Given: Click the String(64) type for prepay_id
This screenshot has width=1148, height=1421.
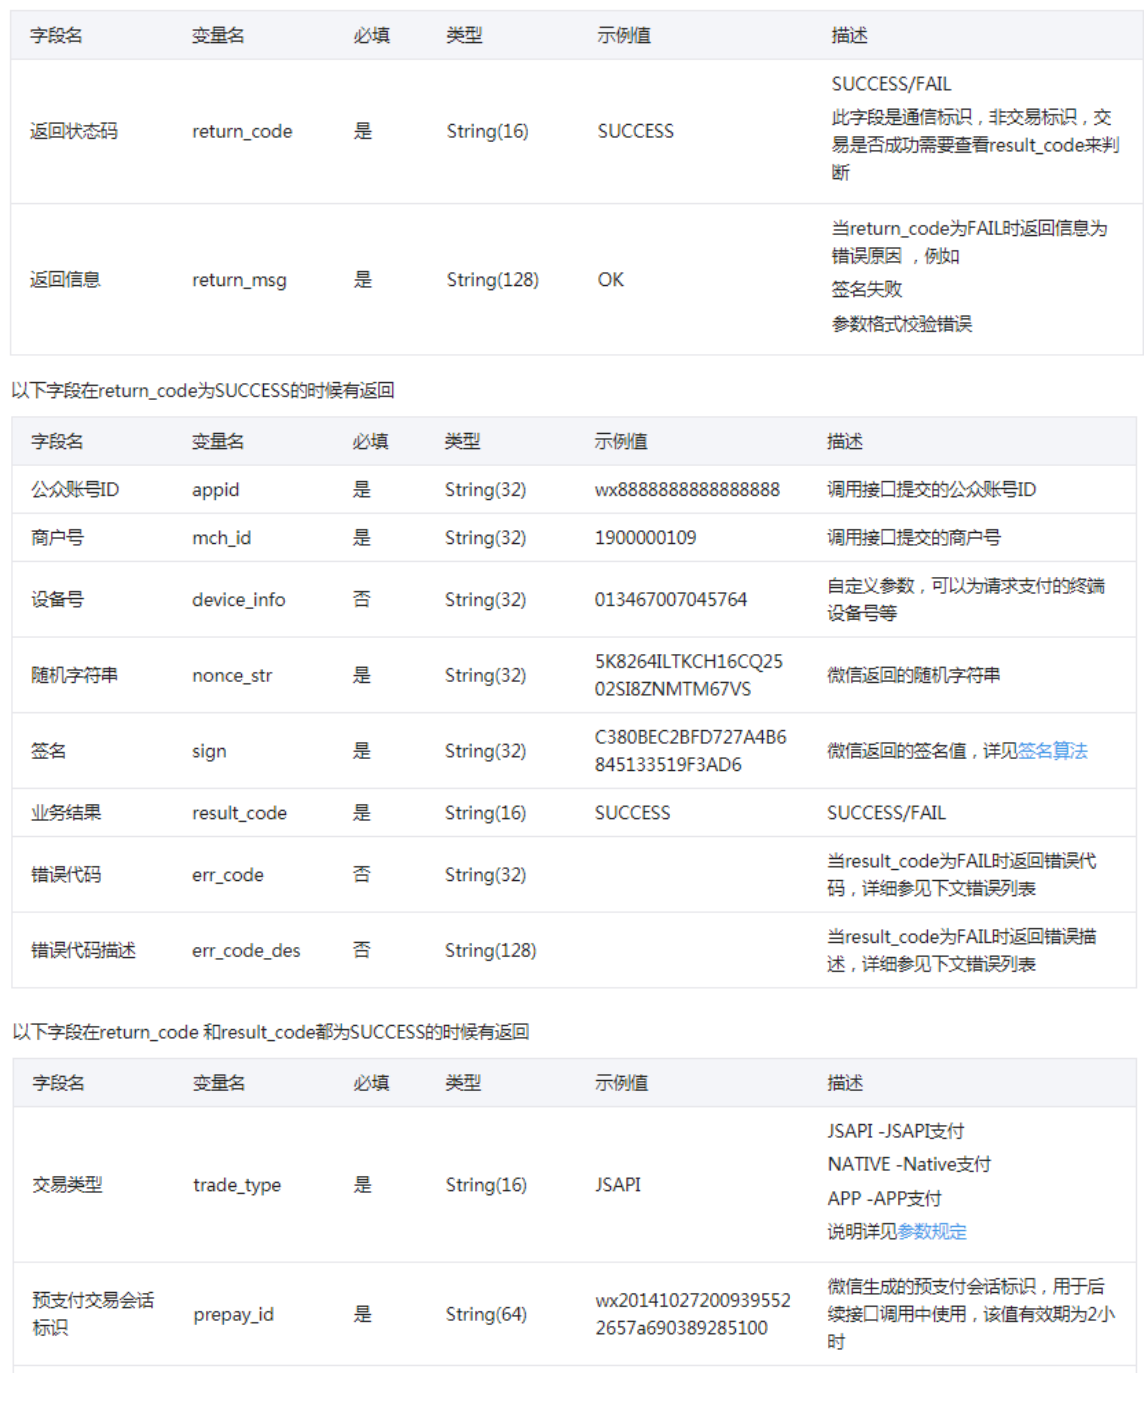Looking at the screenshot, I should click(x=486, y=1315).
